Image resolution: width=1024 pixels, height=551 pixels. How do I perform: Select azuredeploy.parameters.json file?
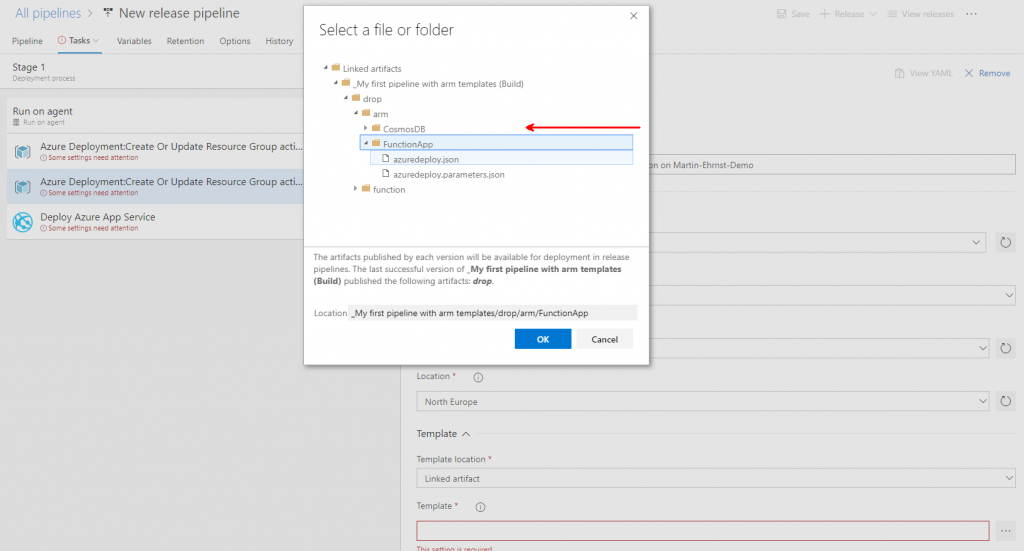pyautogui.click(x=449, y=174)
